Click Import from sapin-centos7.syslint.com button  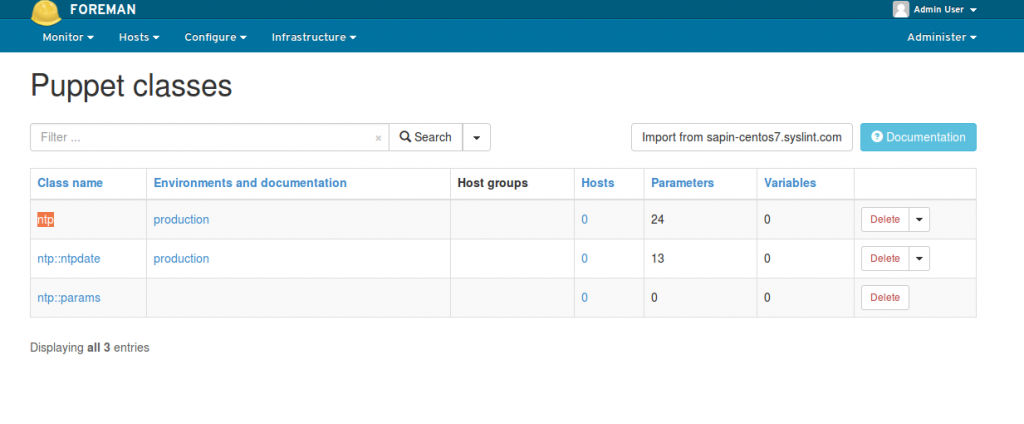[x=742, y=137]
